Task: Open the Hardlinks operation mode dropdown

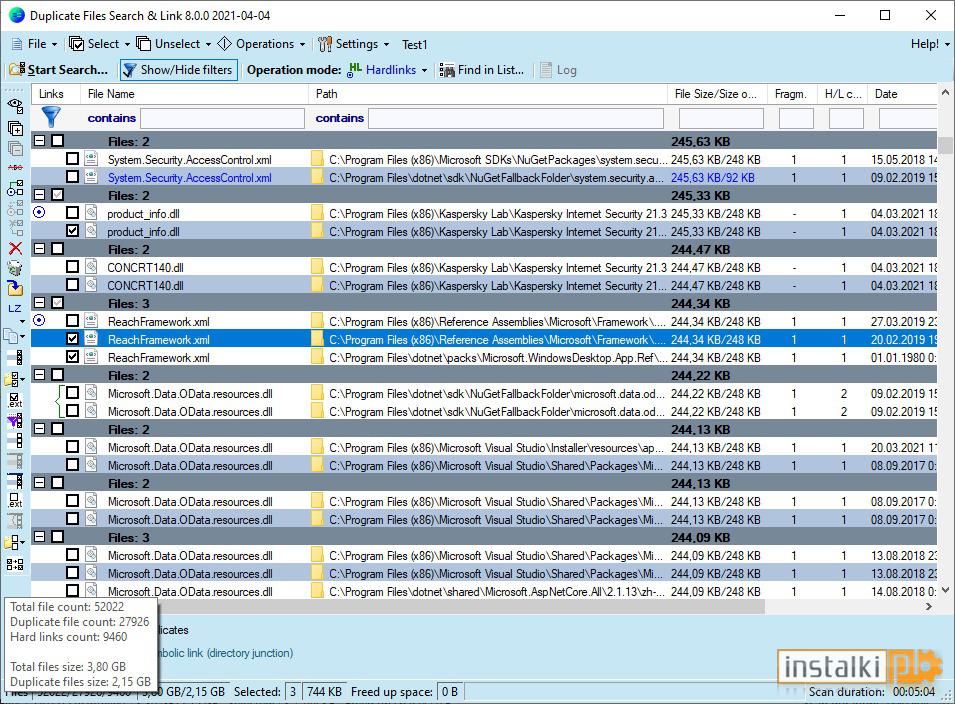Action: [387, 70]
